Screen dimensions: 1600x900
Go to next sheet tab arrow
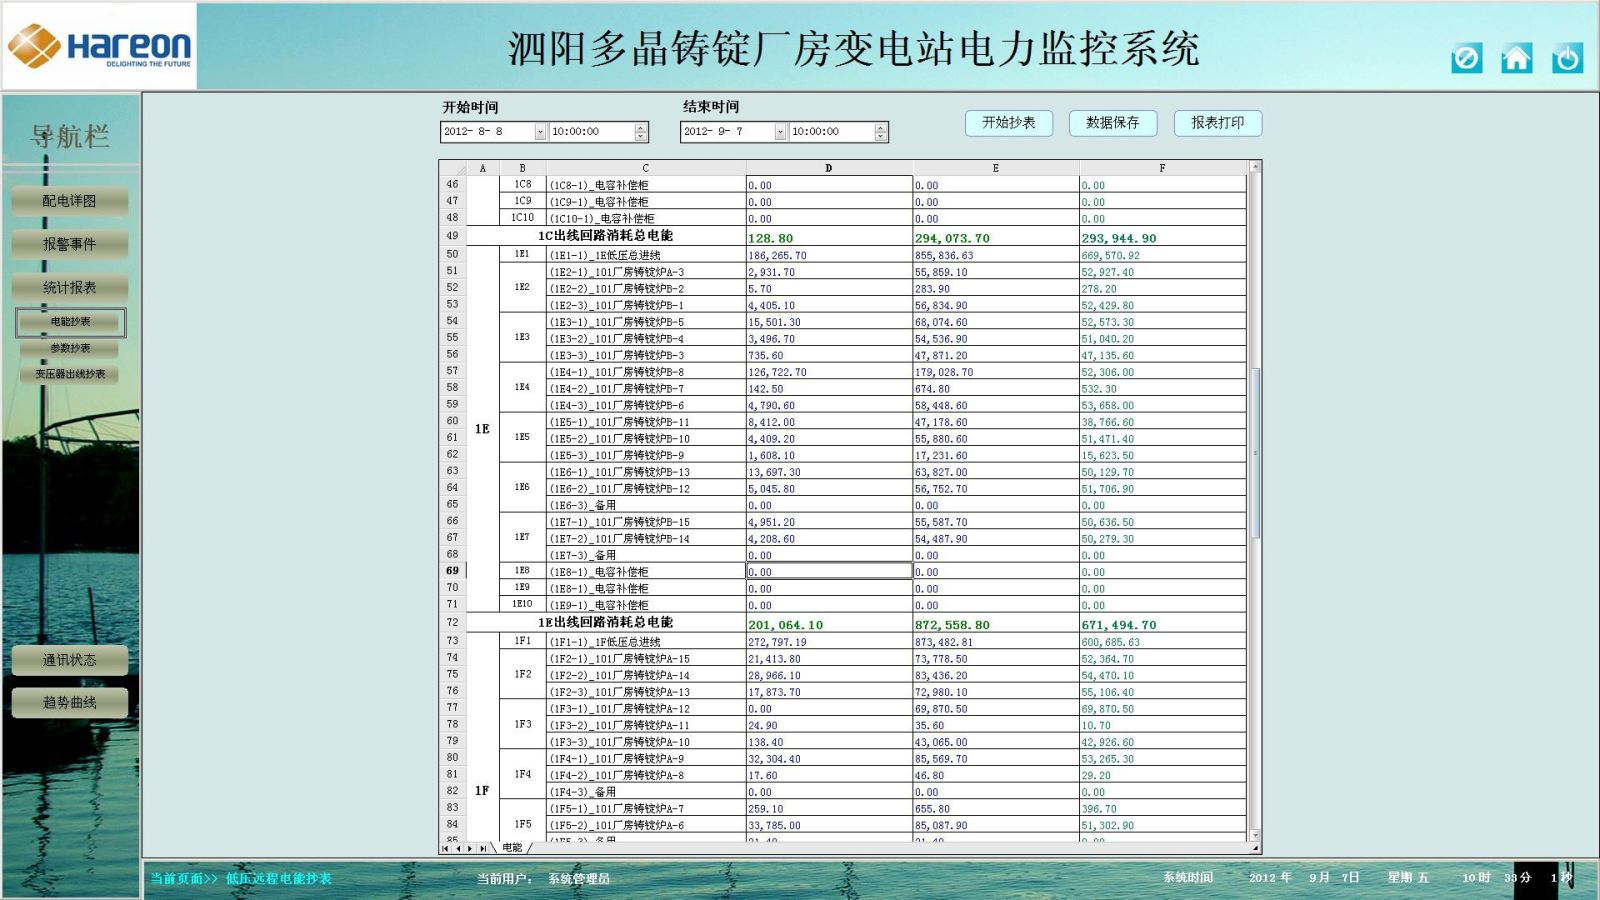[470, 848]
